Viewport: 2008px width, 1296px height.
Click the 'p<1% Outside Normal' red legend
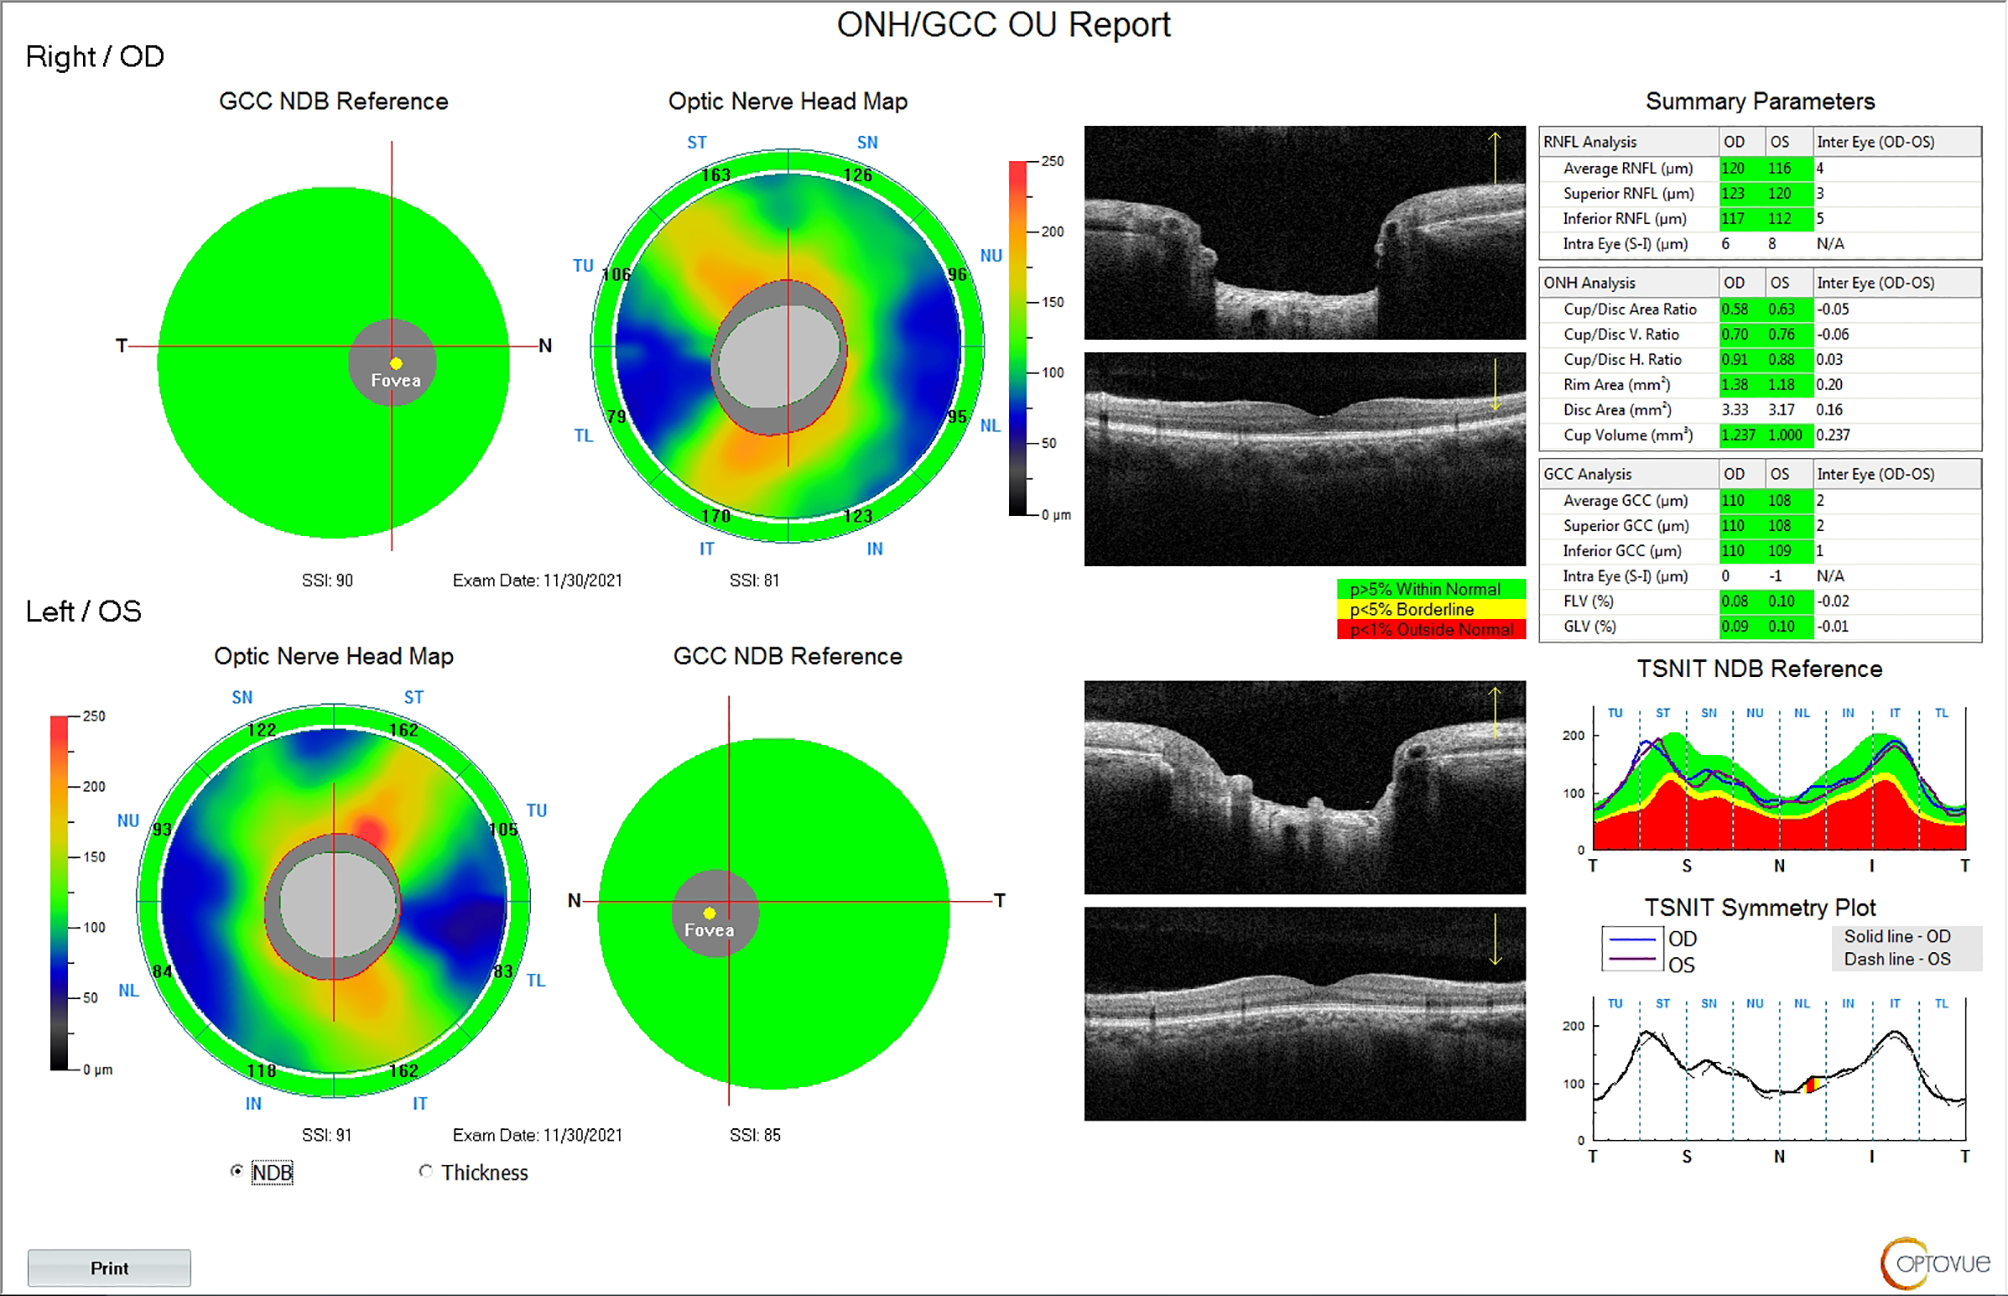[x=1431, y=629]
